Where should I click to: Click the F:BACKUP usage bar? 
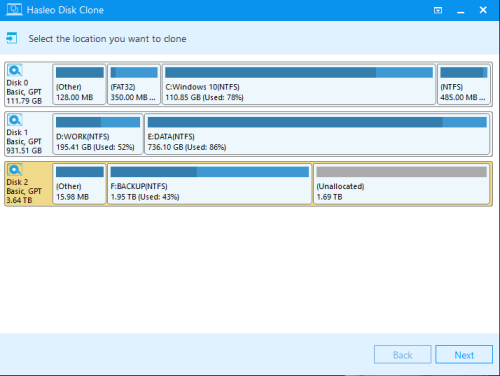pyautogui.click(x=210, y=172)
